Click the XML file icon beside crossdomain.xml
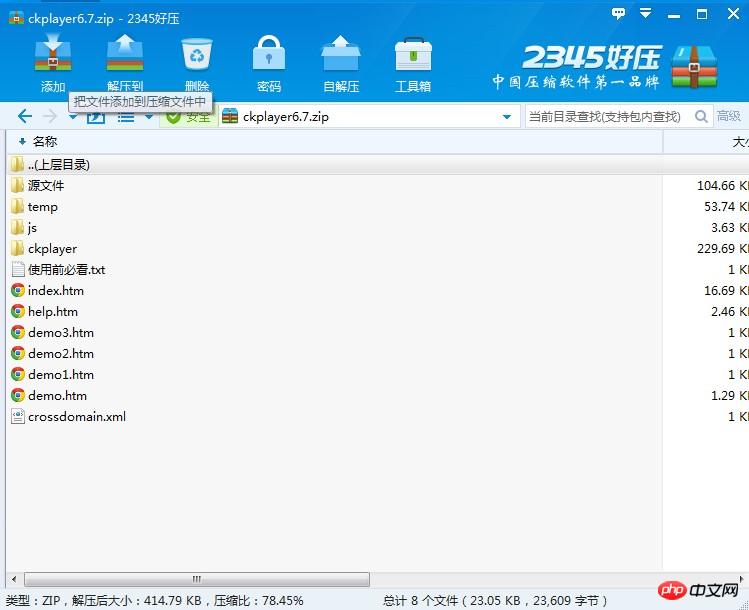 tap(18, 417)
